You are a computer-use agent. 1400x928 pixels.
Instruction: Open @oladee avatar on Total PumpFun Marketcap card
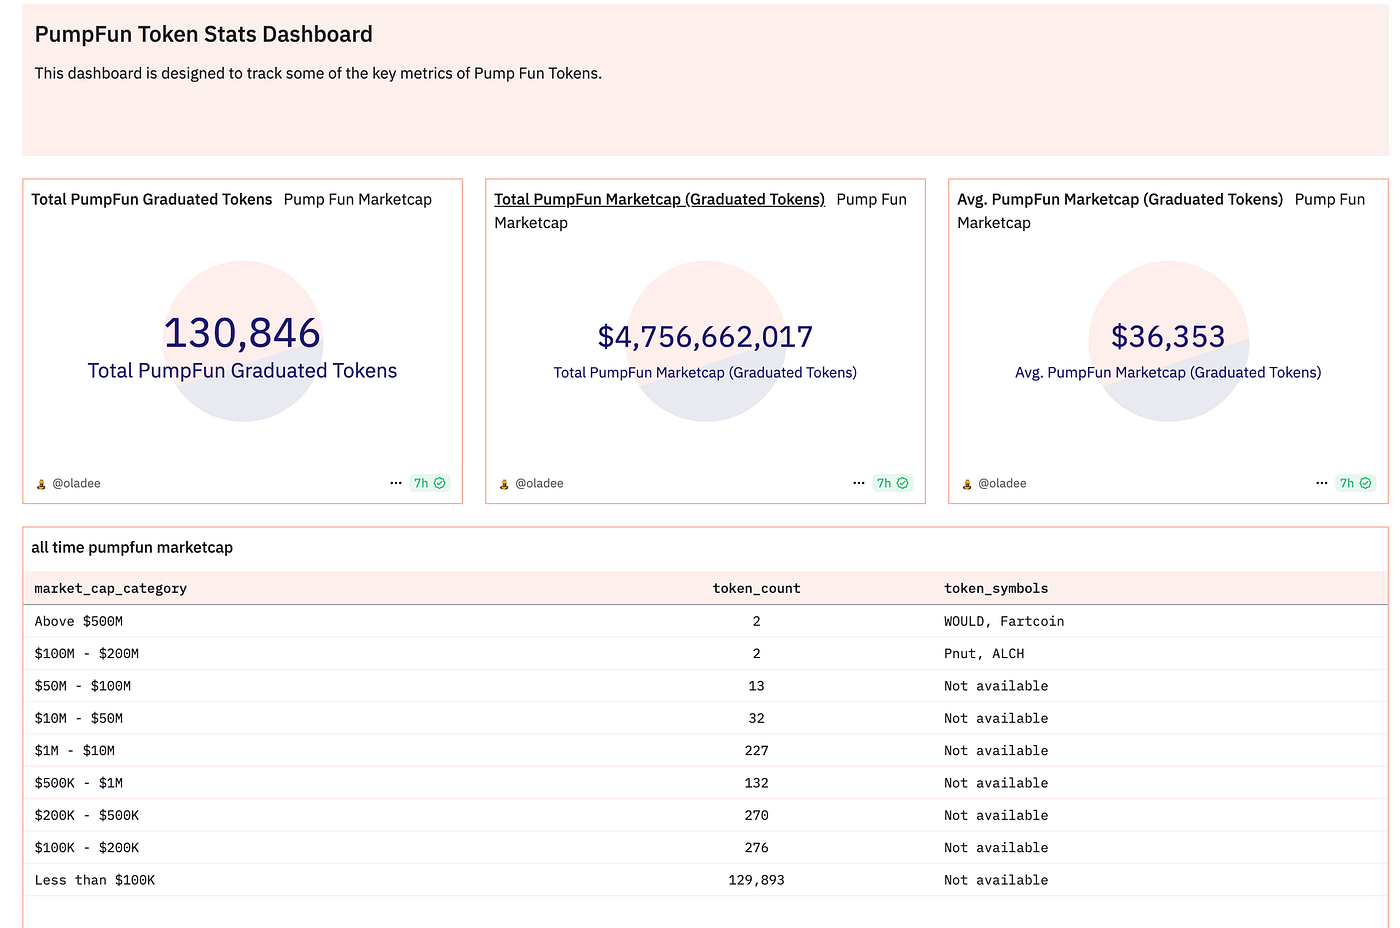tap(504, 484)
